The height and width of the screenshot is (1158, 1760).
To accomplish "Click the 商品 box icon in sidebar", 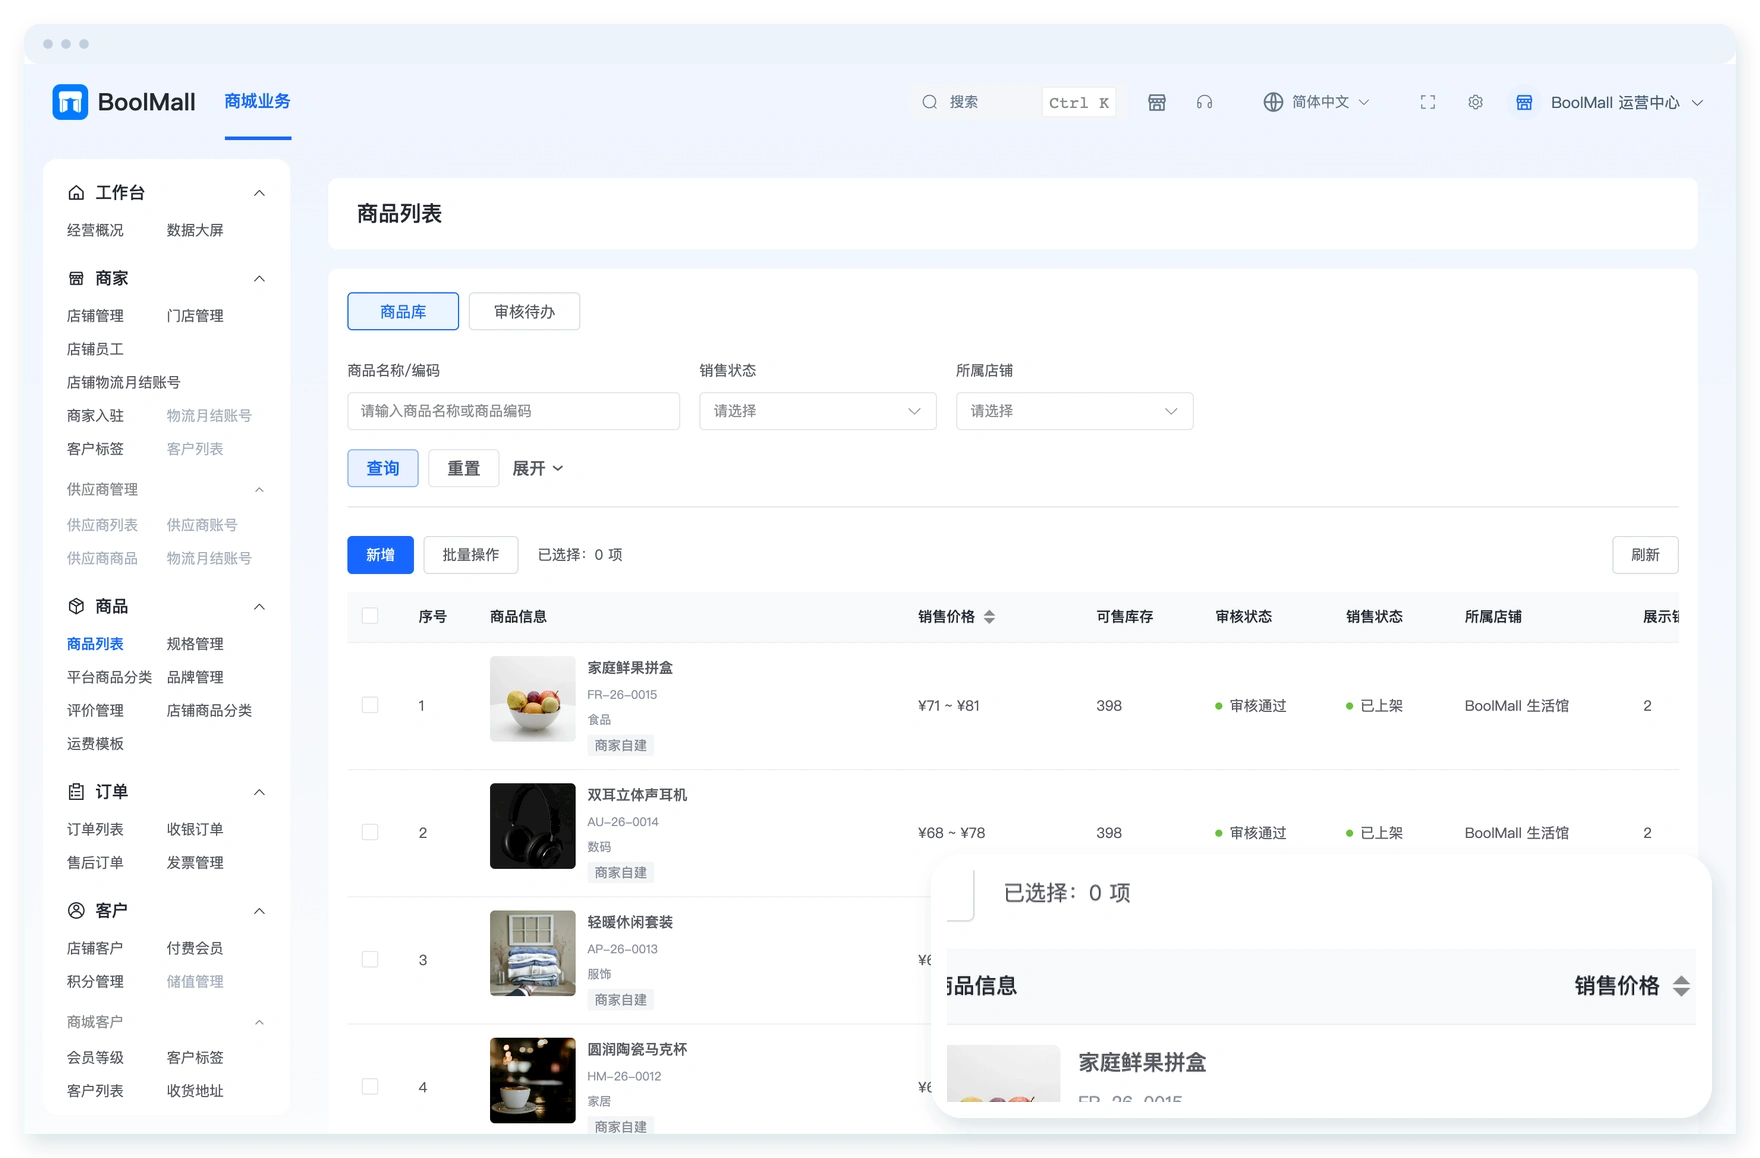I will (x=76, y=606).
